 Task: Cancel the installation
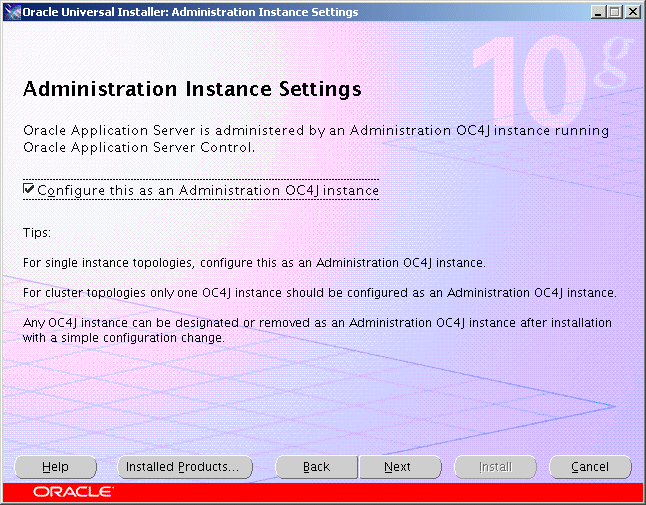(x=590, y=467)
